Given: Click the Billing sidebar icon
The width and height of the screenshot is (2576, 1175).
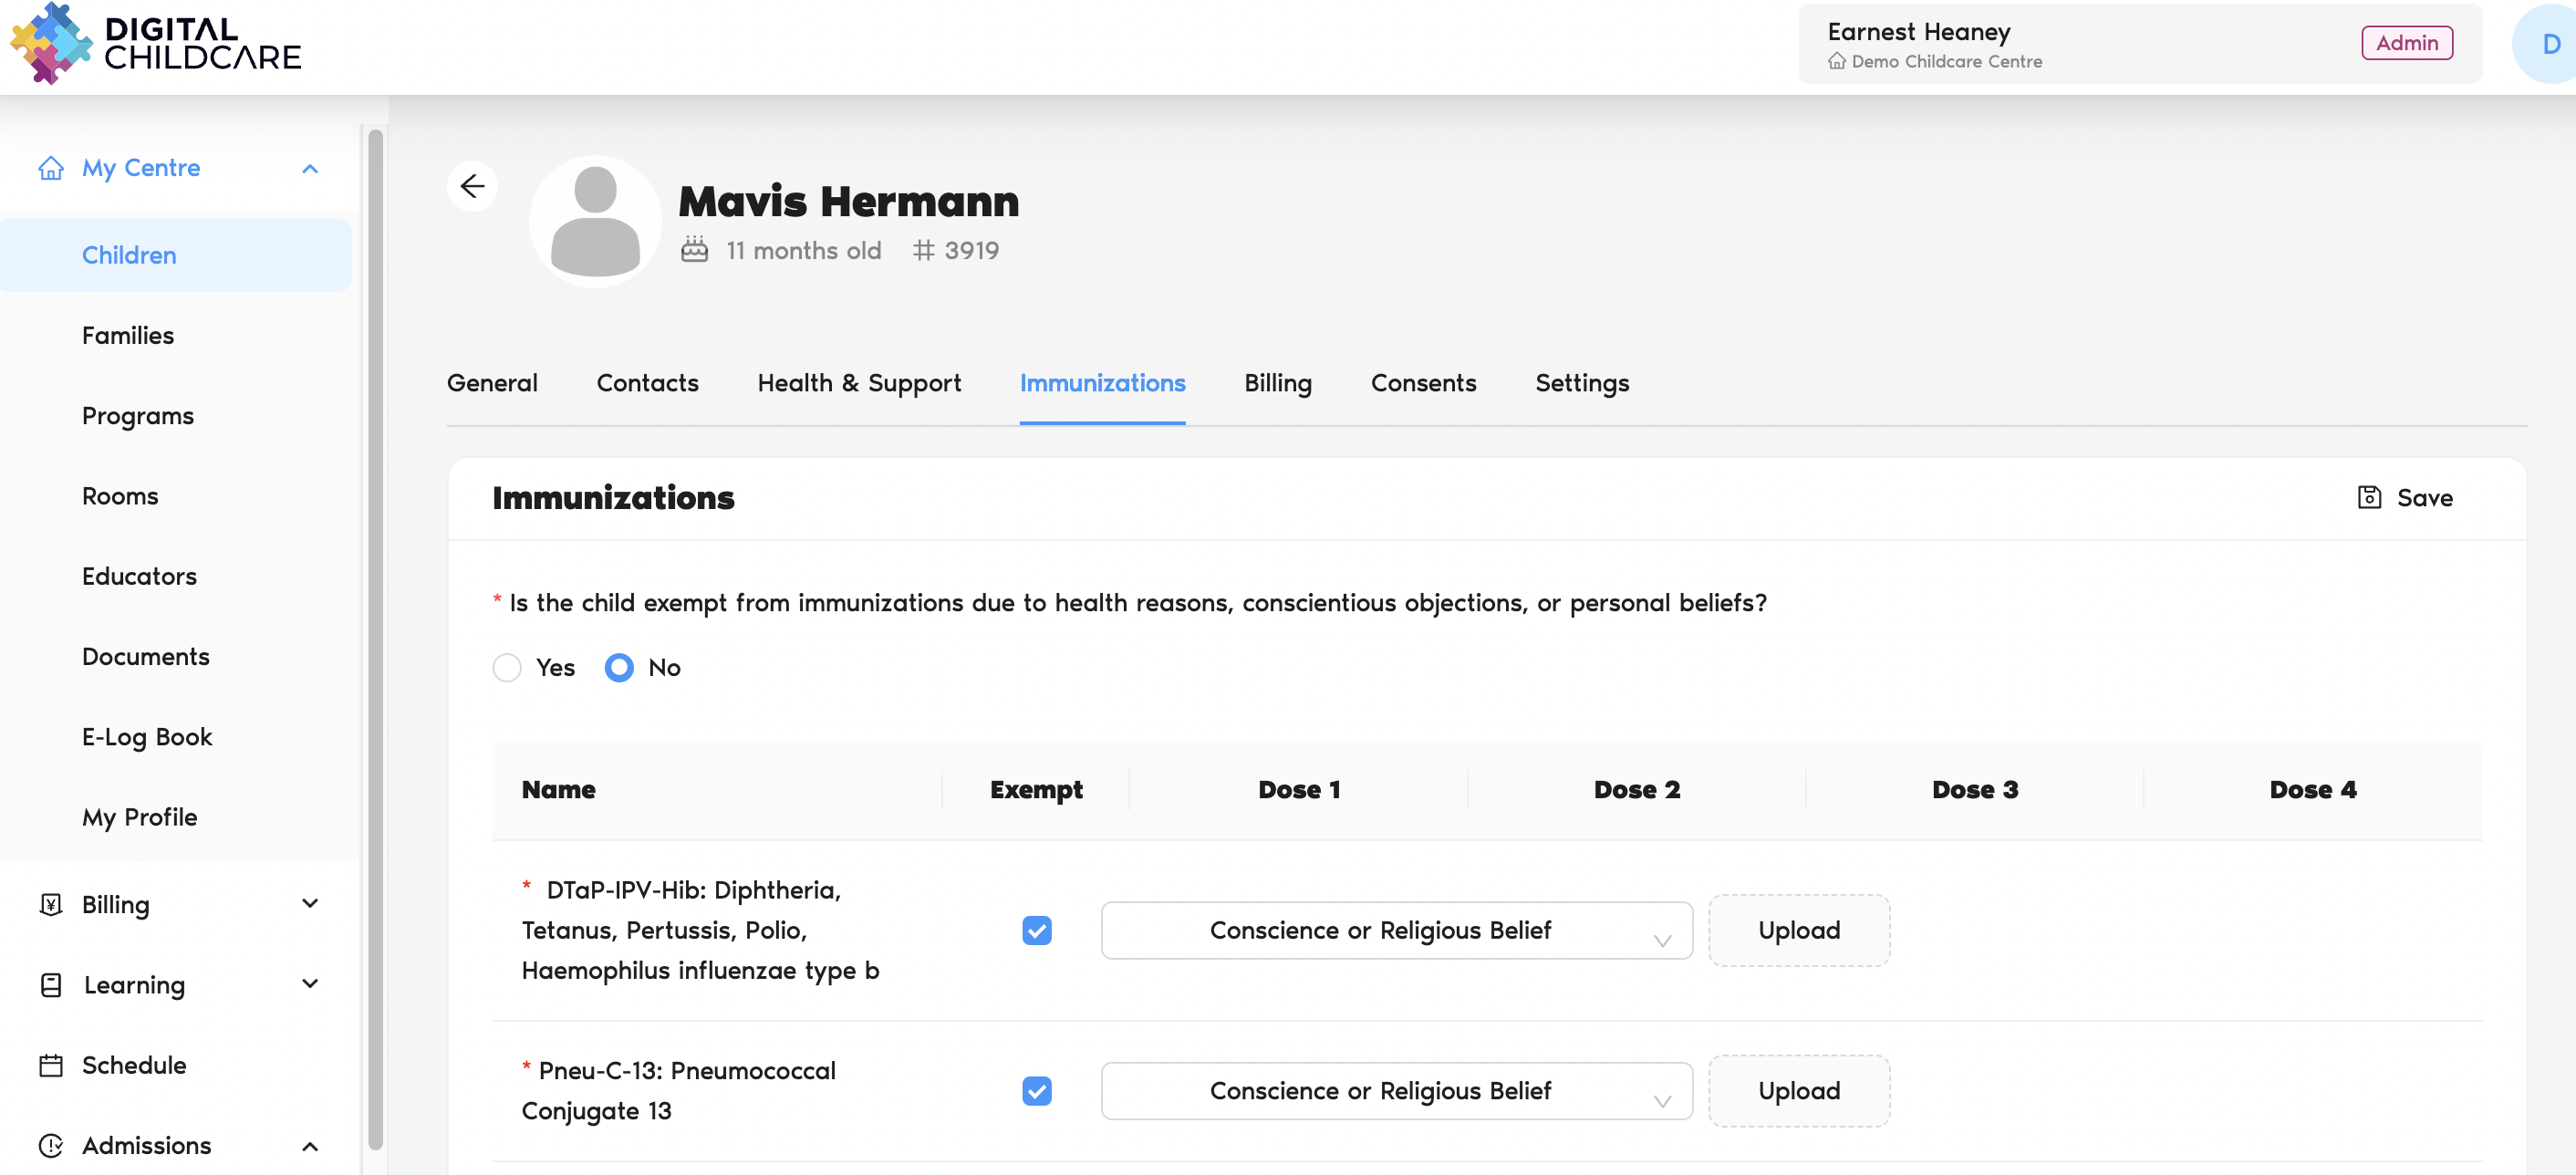Looking at the screenshot, I should coord(51,904).
